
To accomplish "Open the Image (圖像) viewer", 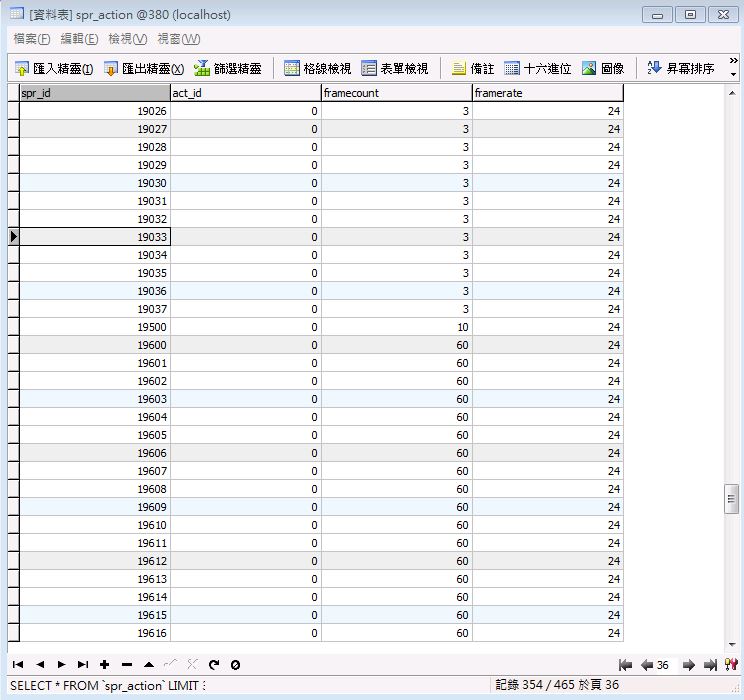I will click(x=603, y=69).
